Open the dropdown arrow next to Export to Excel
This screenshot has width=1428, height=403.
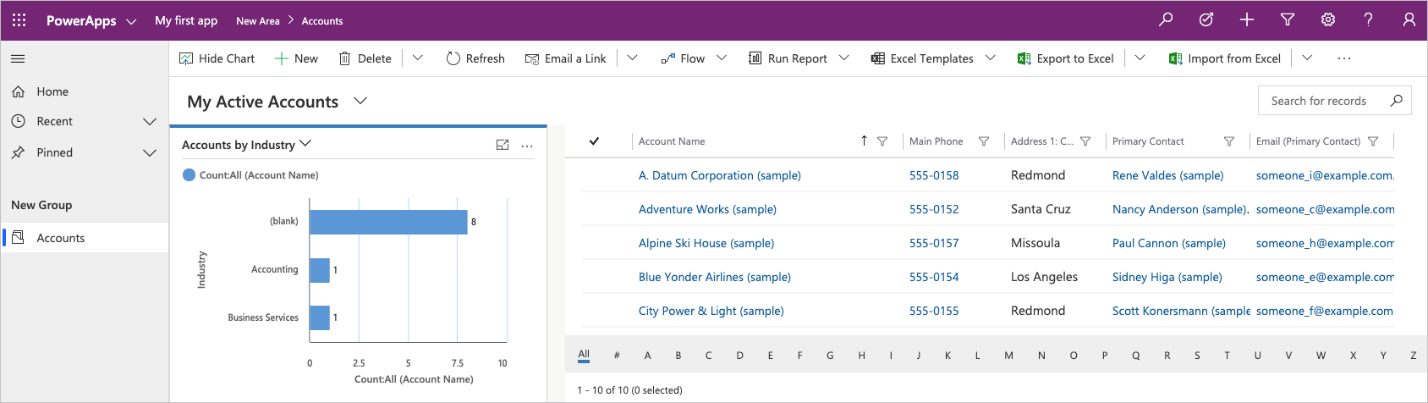point(1140,58)
